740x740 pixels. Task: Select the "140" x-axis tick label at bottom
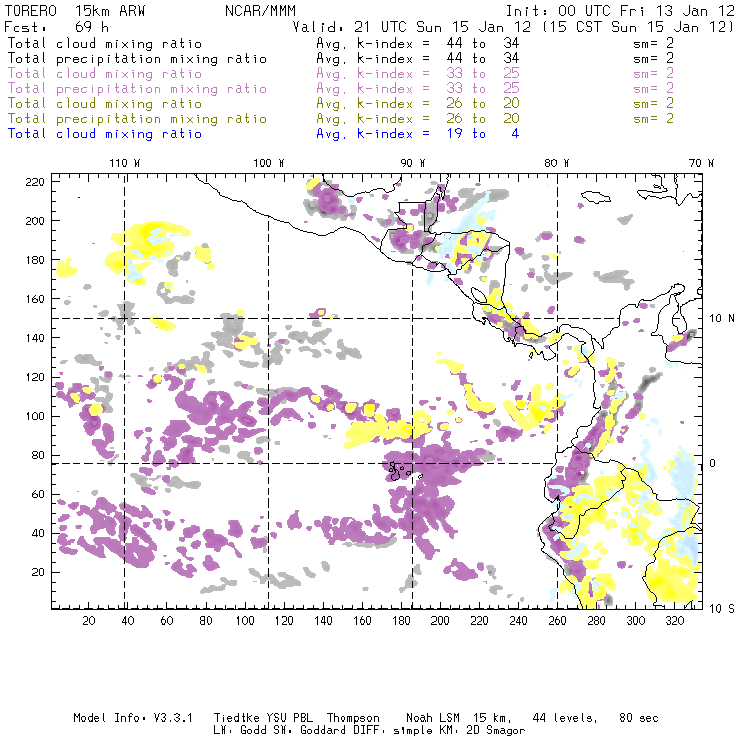(x=323, y=621)
